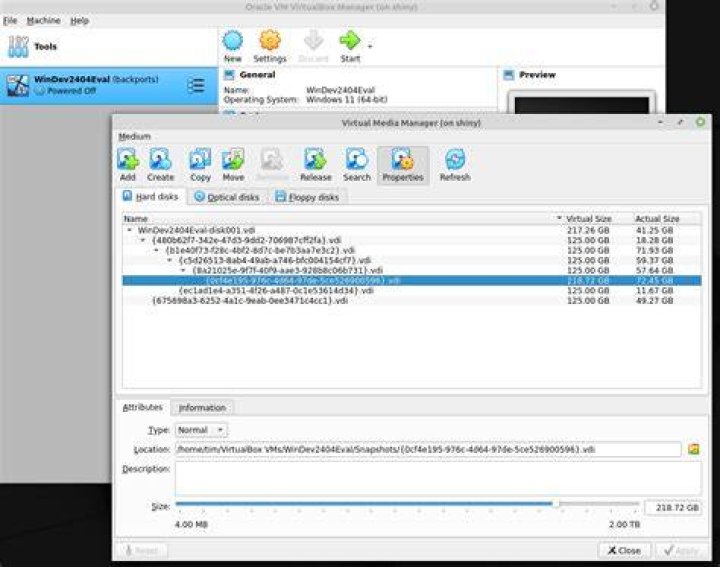Click the greyed-out Reset button
Viewport: 720px width, 567px height.
point(141,550)
